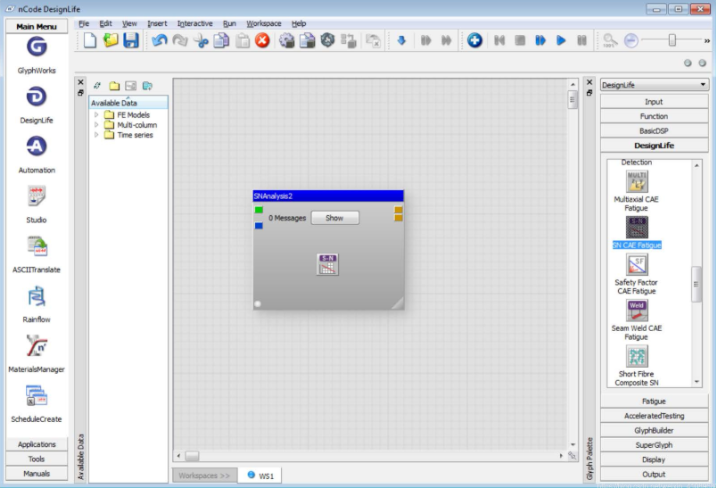The height and width of the screenshot is (488, 716).
Task: Click the green input pad on SNAnalysis2
Action: (259, 210)
